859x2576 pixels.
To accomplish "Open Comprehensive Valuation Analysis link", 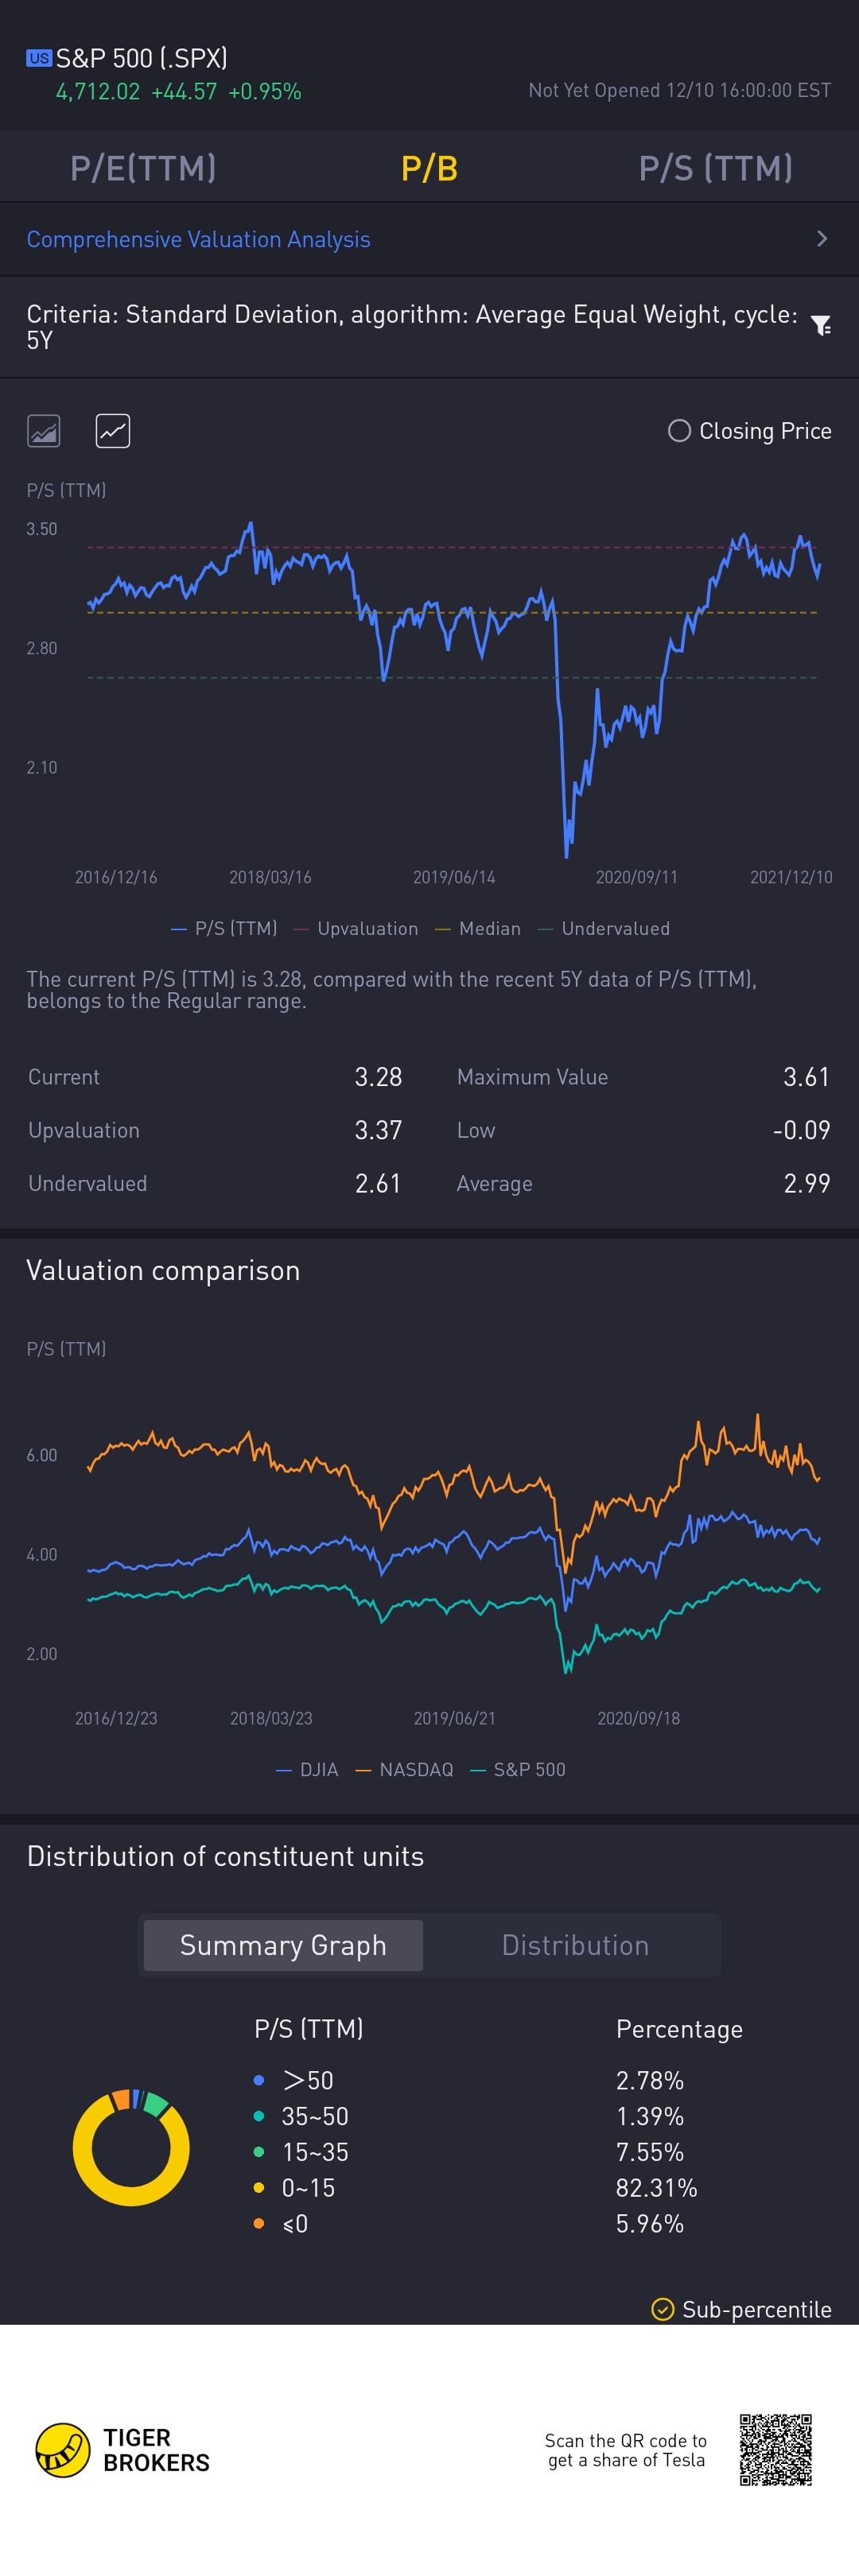I will click(198, 240).
